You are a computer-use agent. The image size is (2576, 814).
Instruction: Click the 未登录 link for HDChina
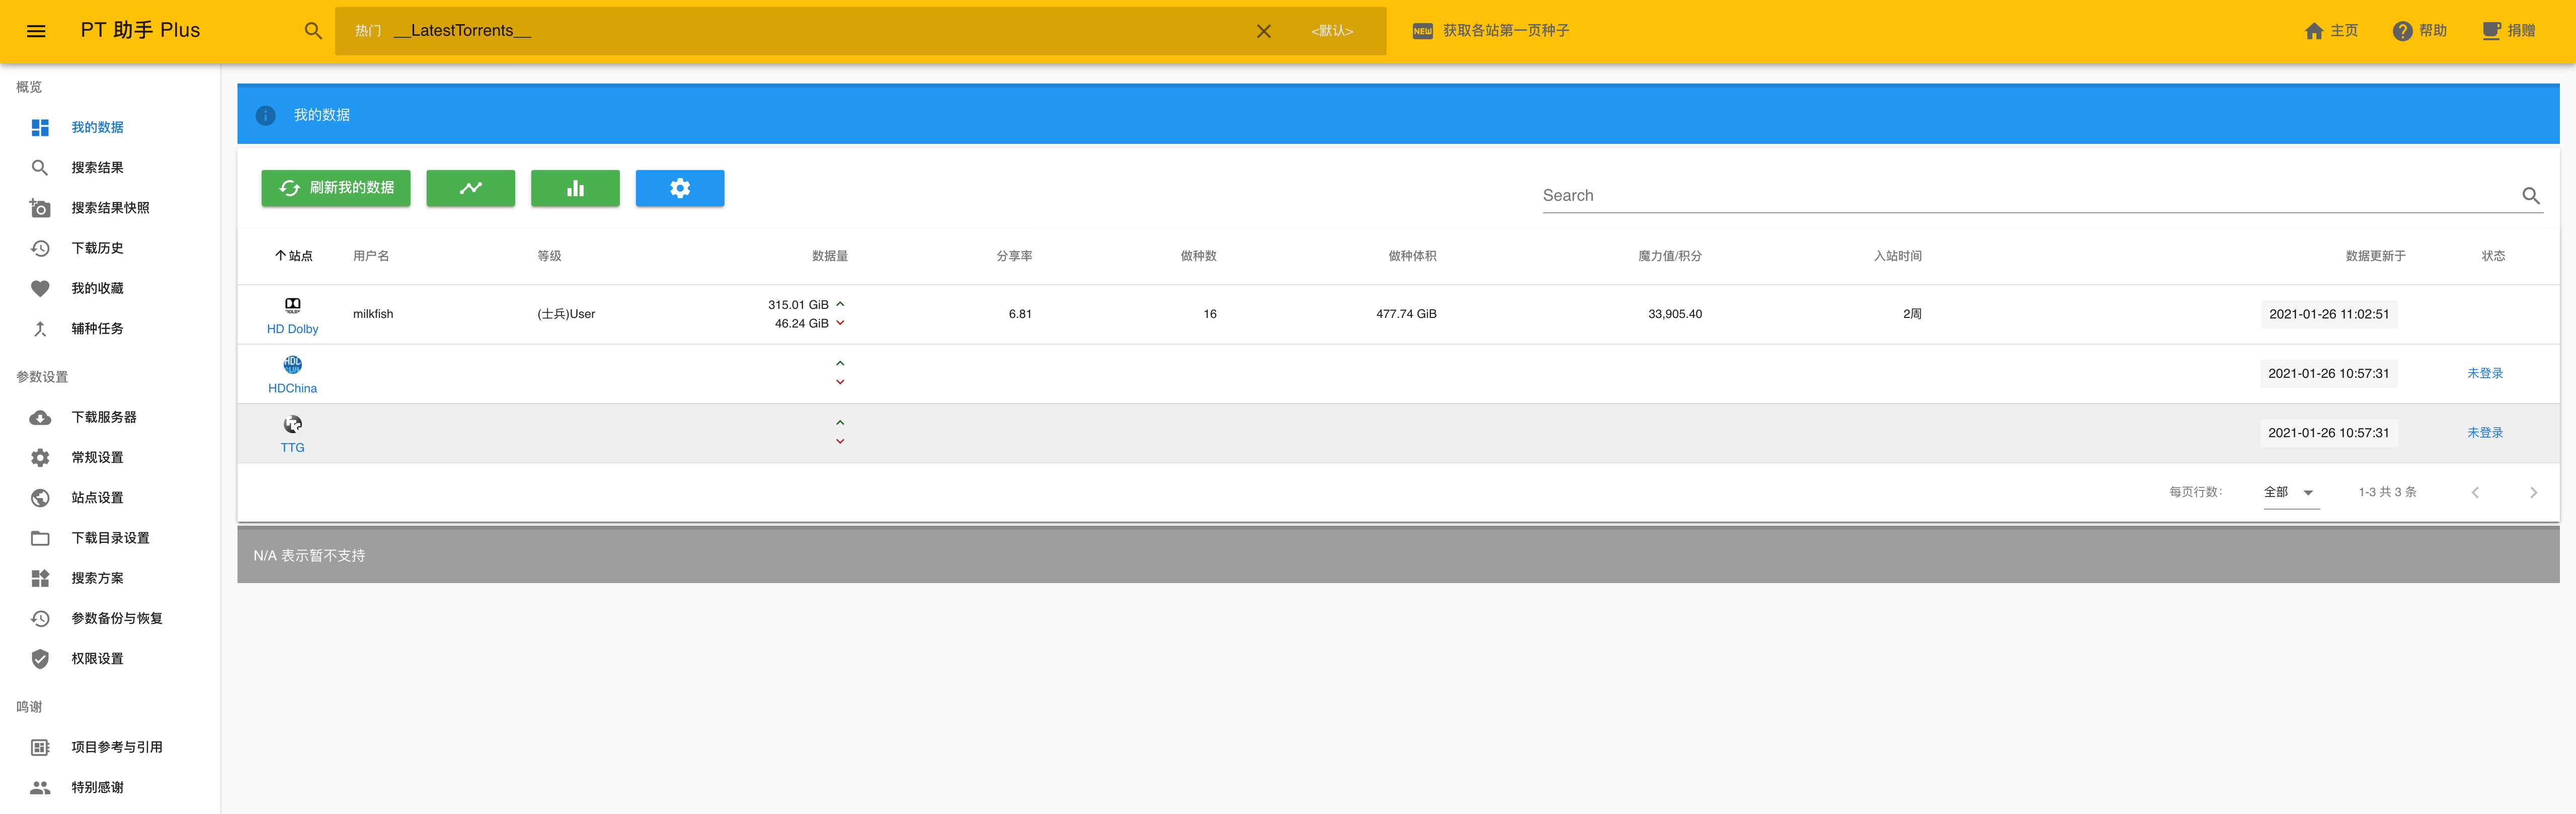pos(2484,373)
